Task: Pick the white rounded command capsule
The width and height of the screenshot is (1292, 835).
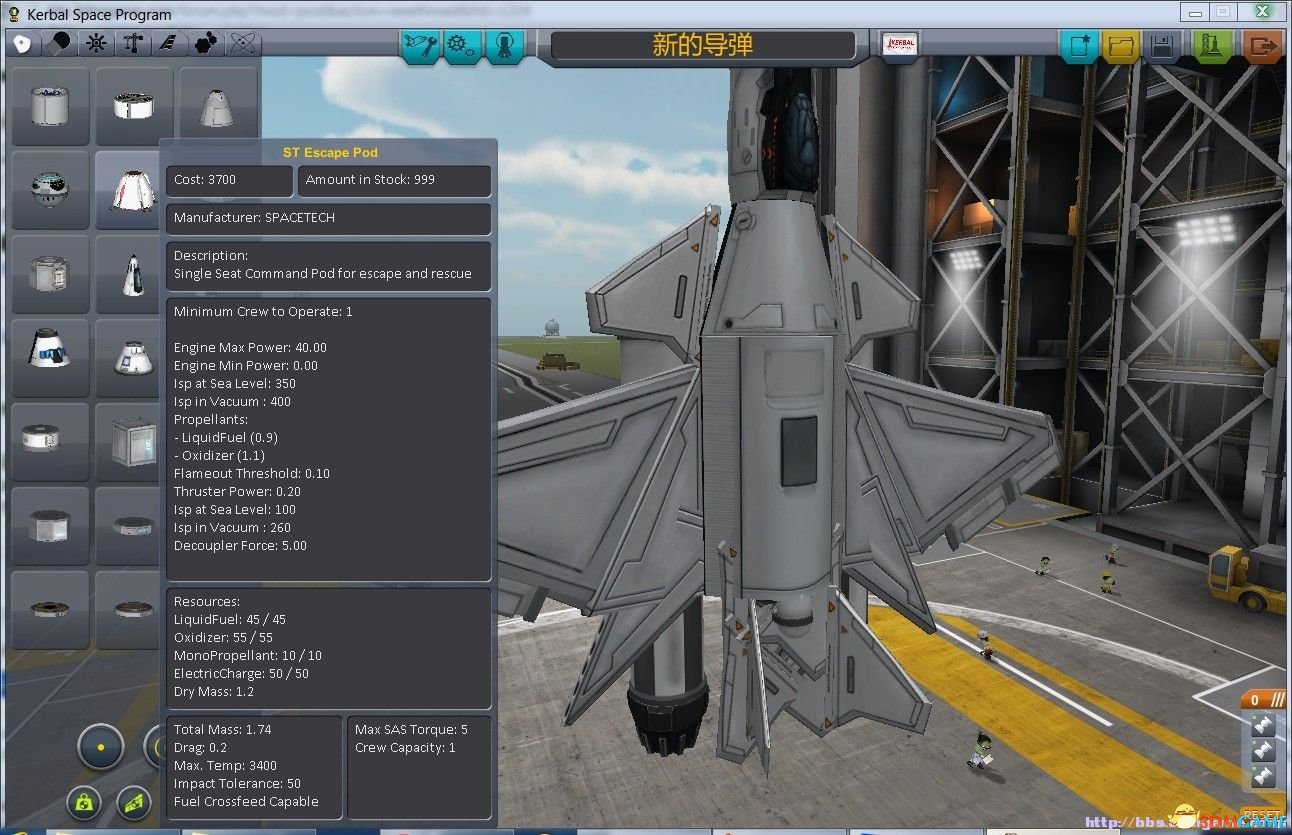Action: tap(131, 358)
